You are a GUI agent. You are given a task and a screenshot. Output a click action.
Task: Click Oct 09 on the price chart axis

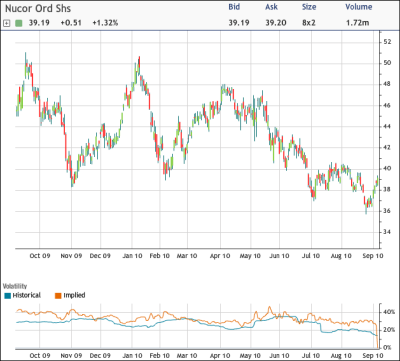point(39,256)
